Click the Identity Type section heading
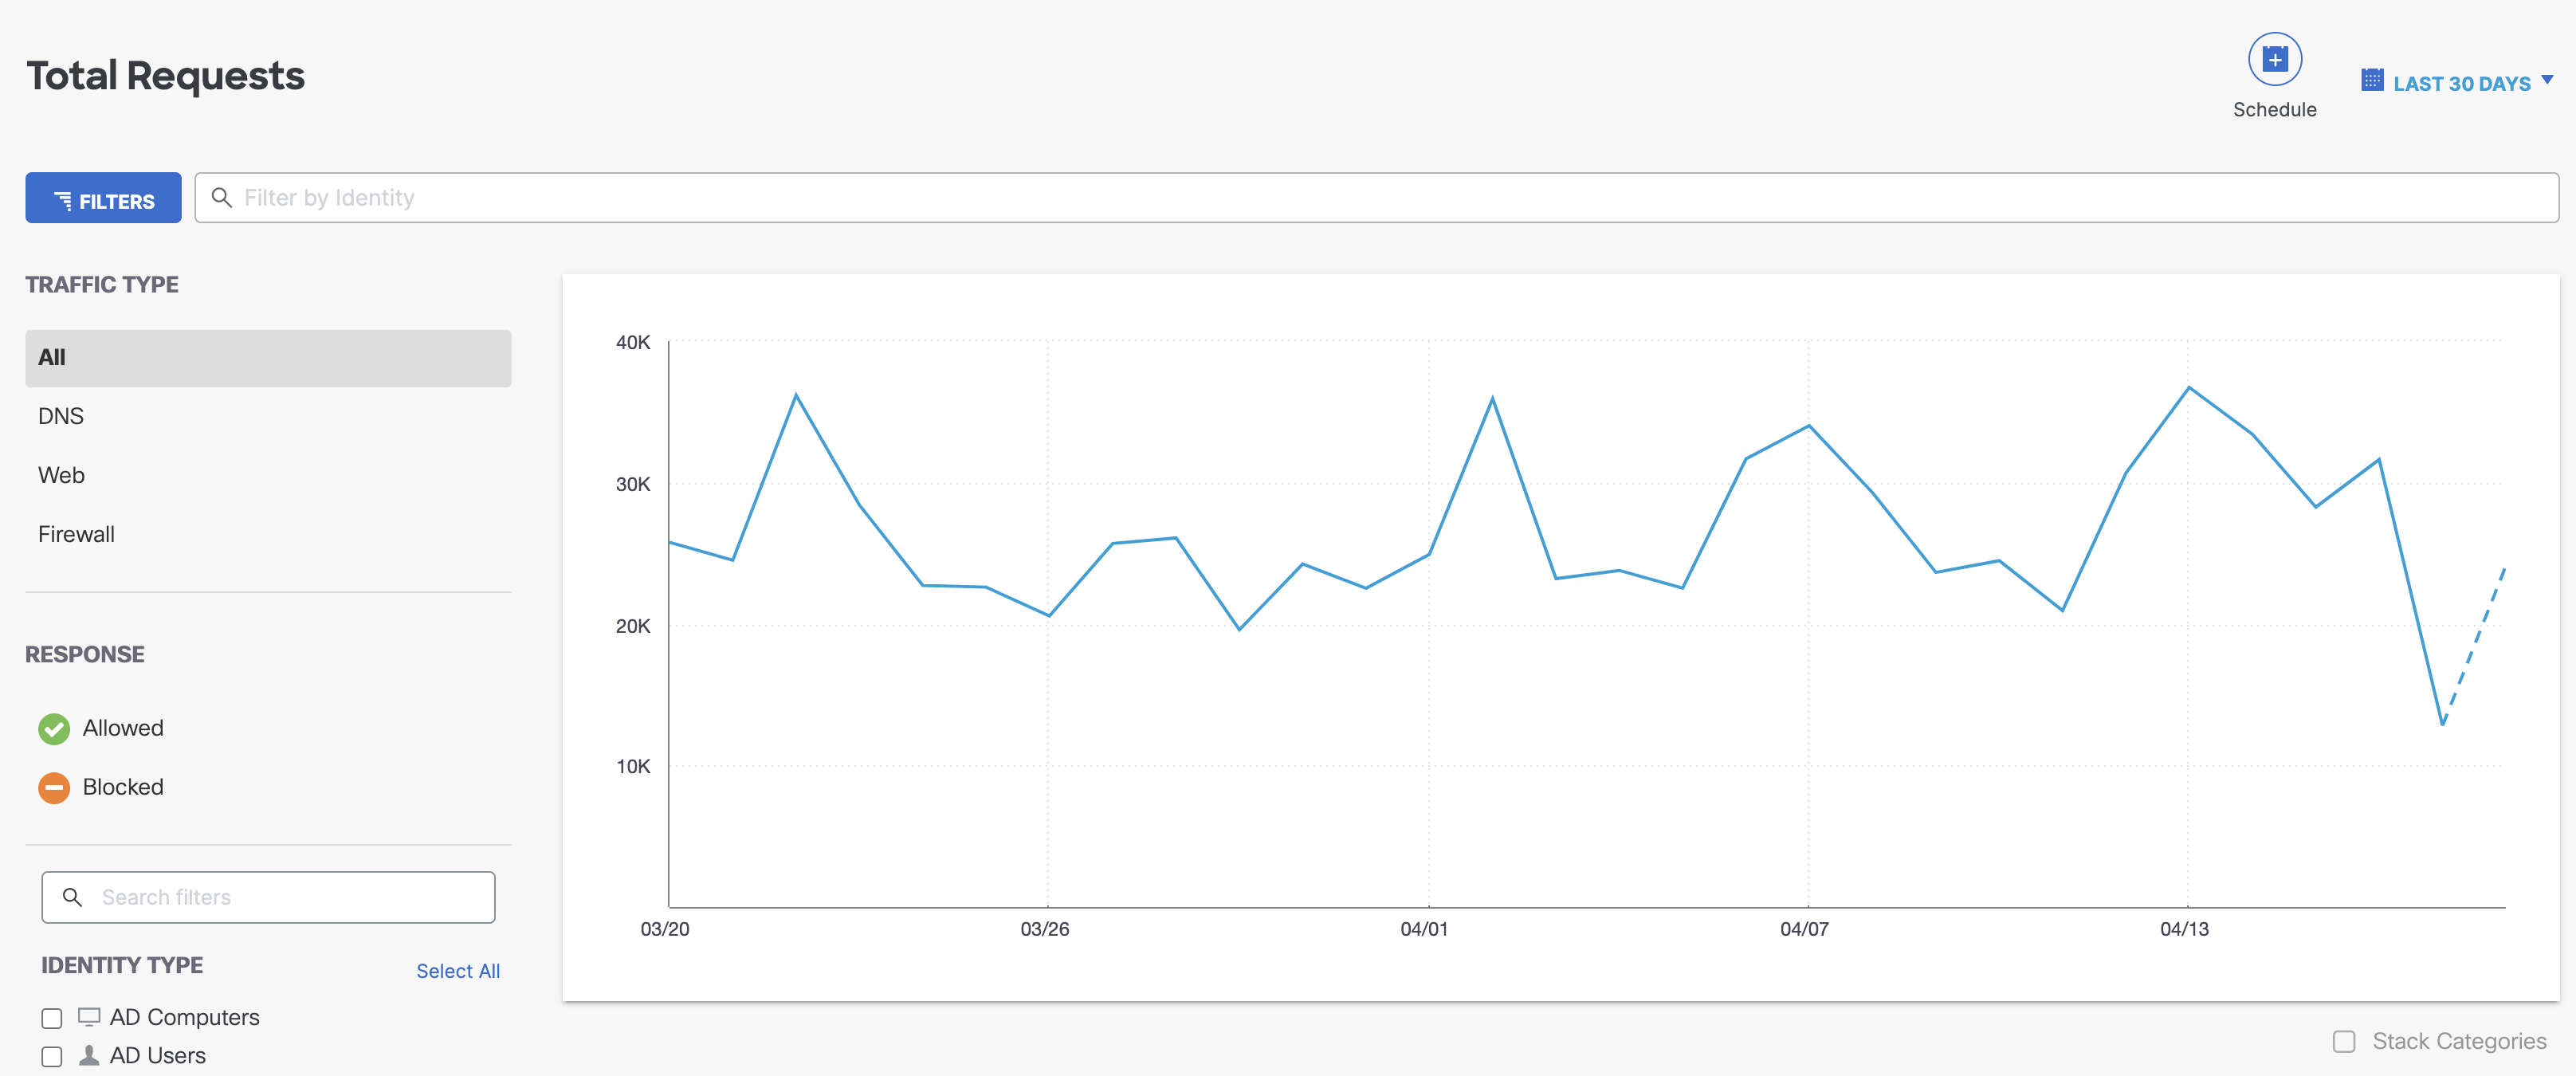Viewport: 2576px width, 1076px height. pyautogui.click(x=122, y=965)
